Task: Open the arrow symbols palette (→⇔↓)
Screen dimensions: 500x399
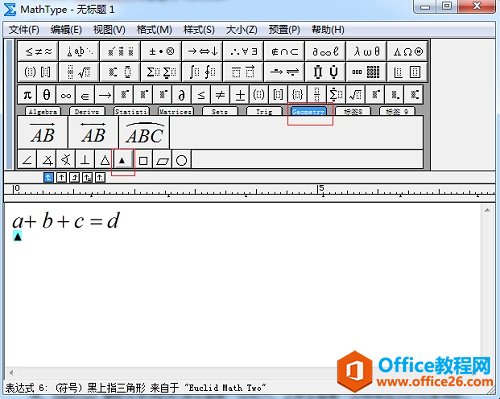Action: 202,51
